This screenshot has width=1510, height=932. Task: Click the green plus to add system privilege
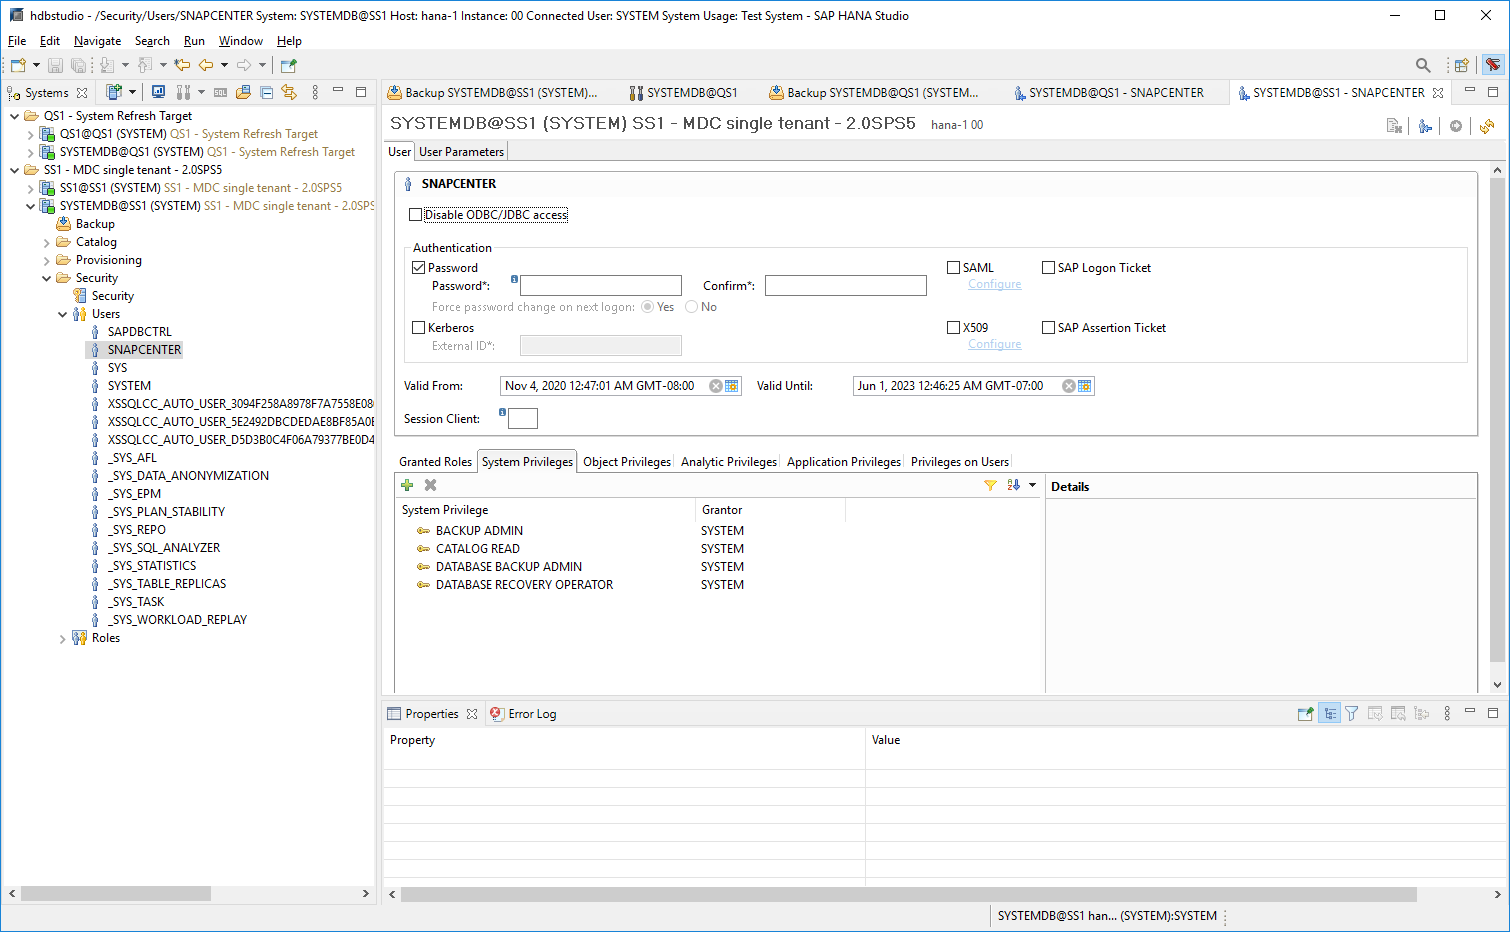[x=407, y=485]
